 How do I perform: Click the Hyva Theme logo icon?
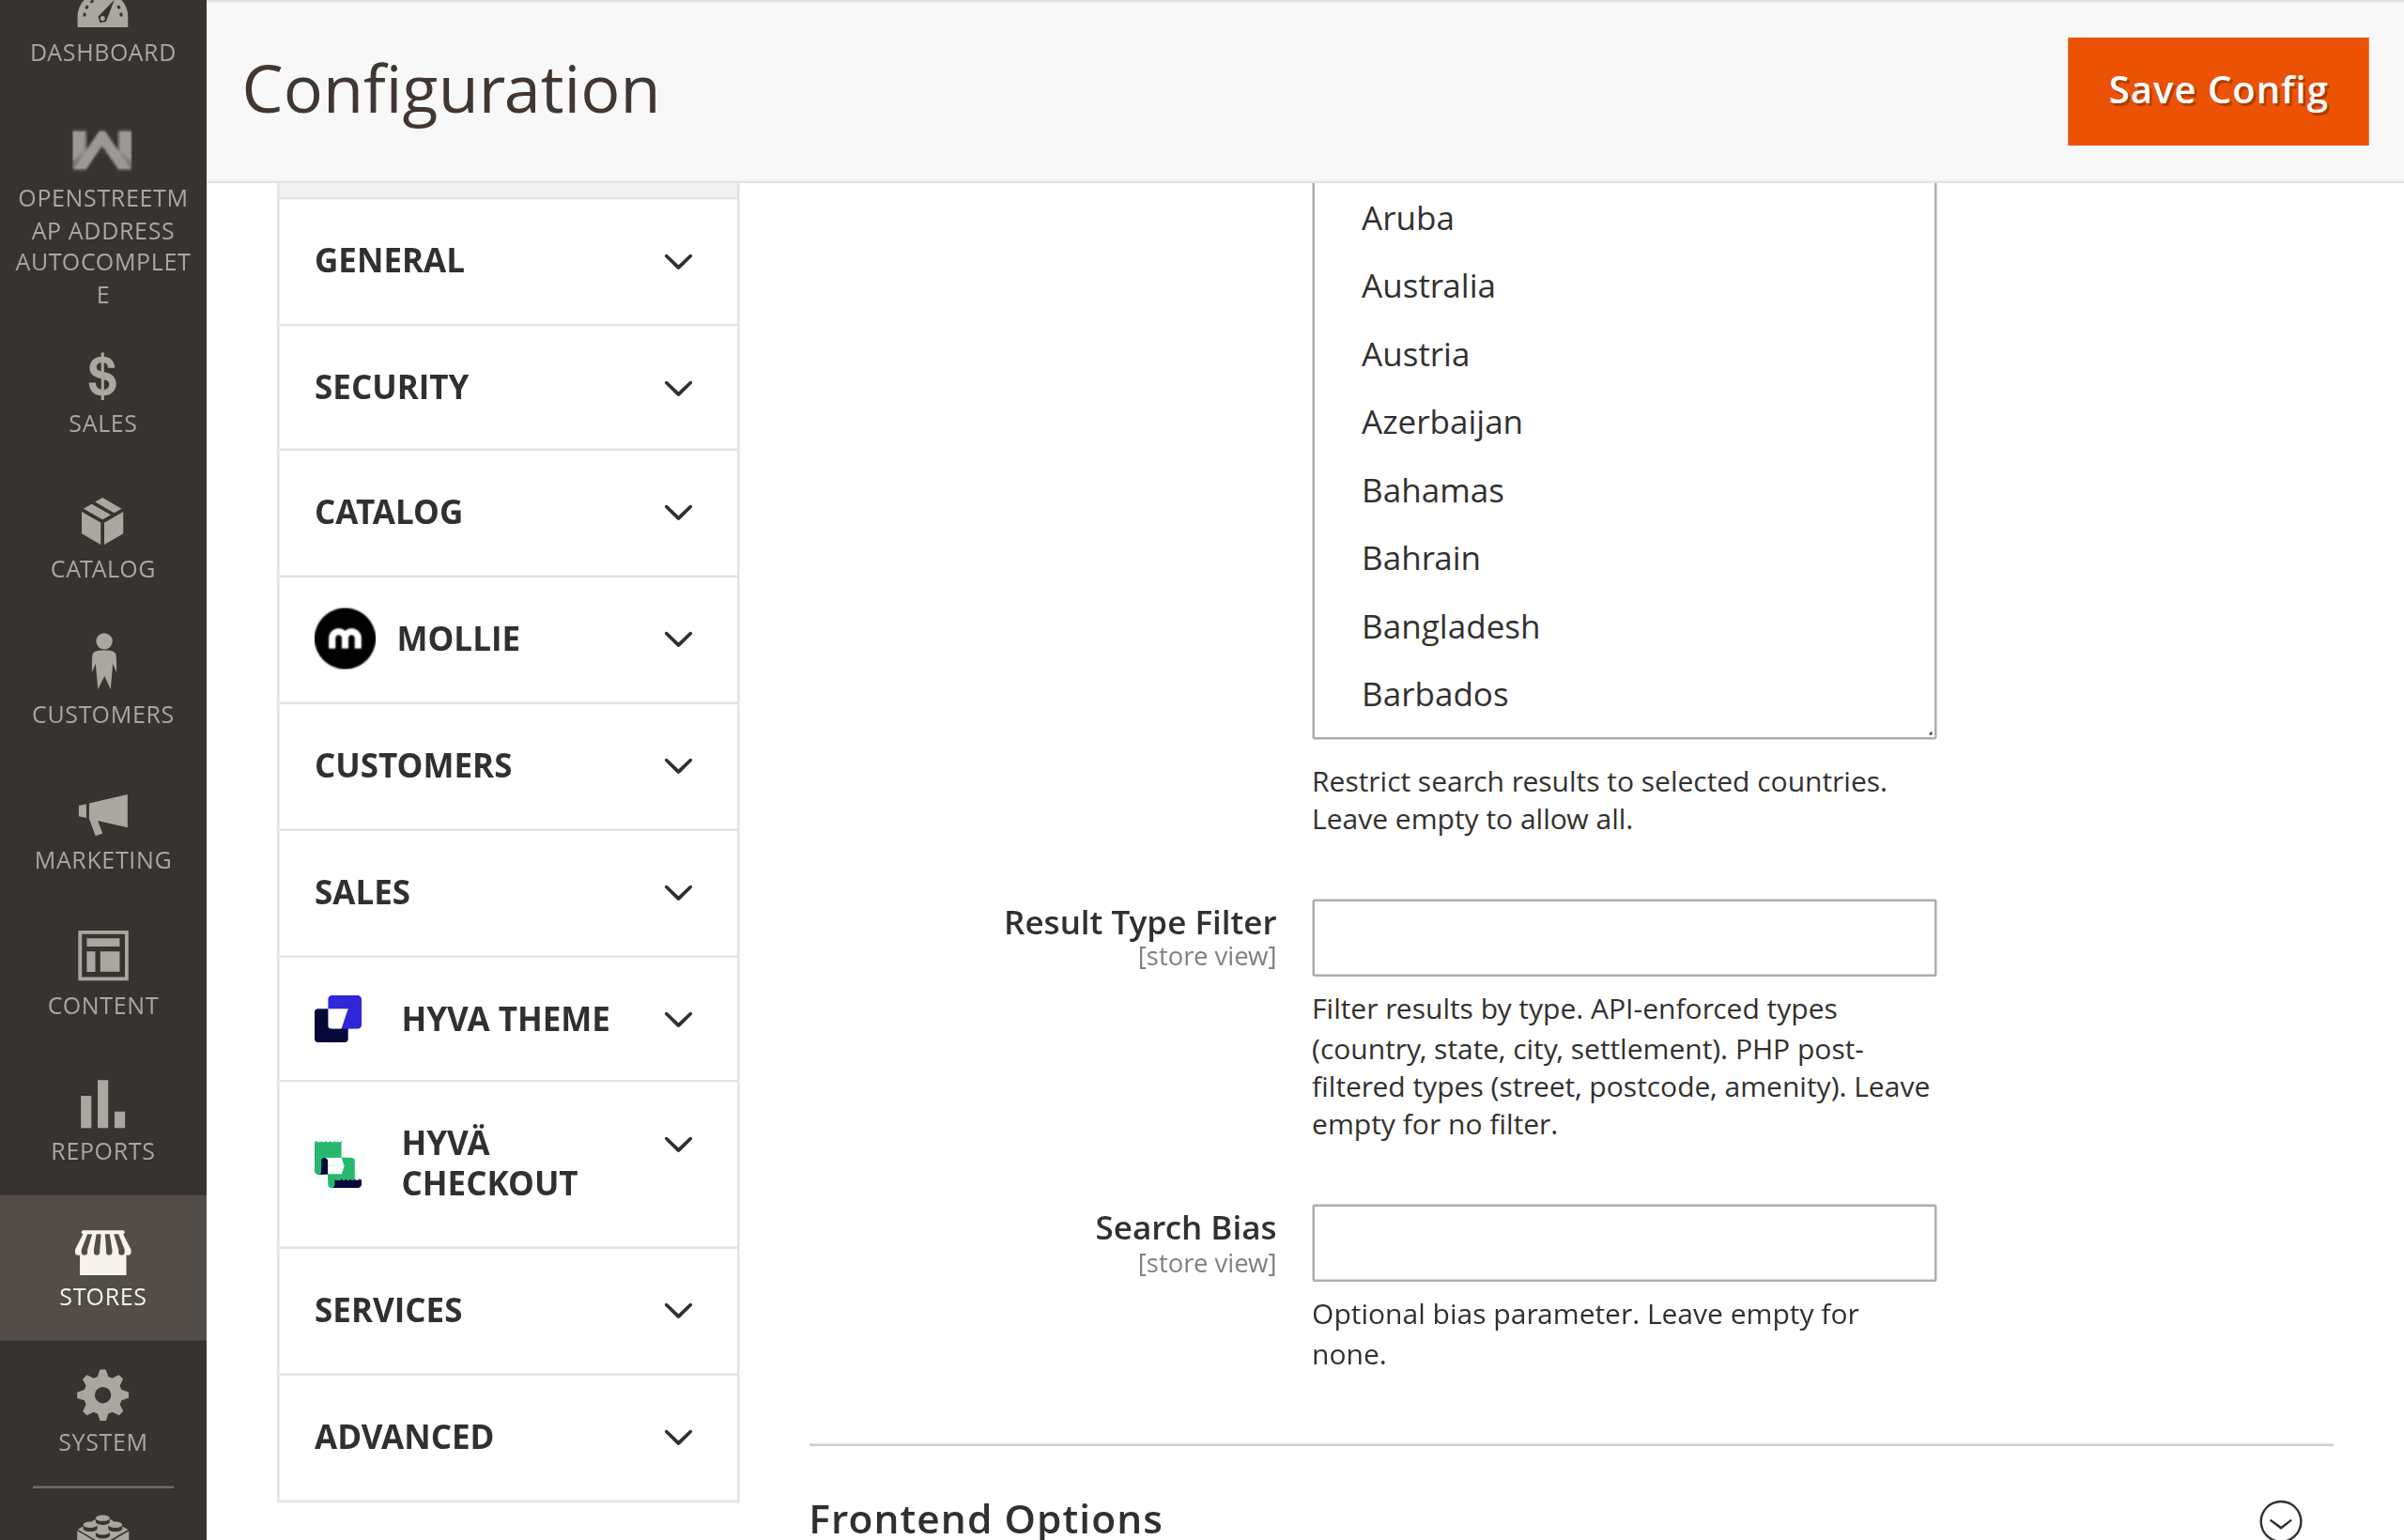[338, 1018]
